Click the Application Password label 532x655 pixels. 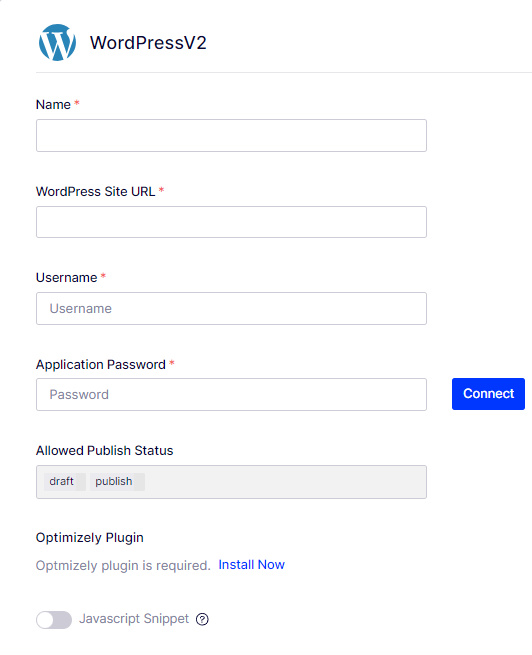point(101,364)
